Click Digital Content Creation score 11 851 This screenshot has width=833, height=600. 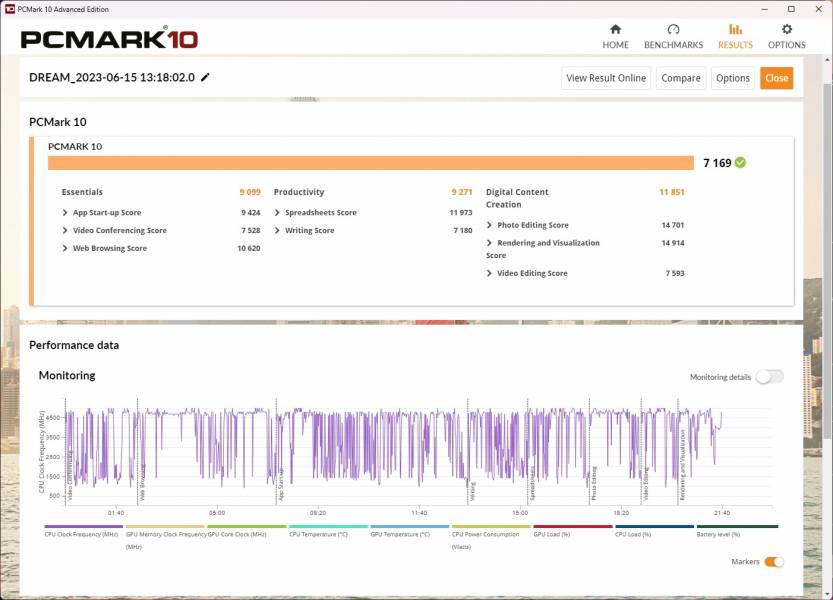point(672,192)
